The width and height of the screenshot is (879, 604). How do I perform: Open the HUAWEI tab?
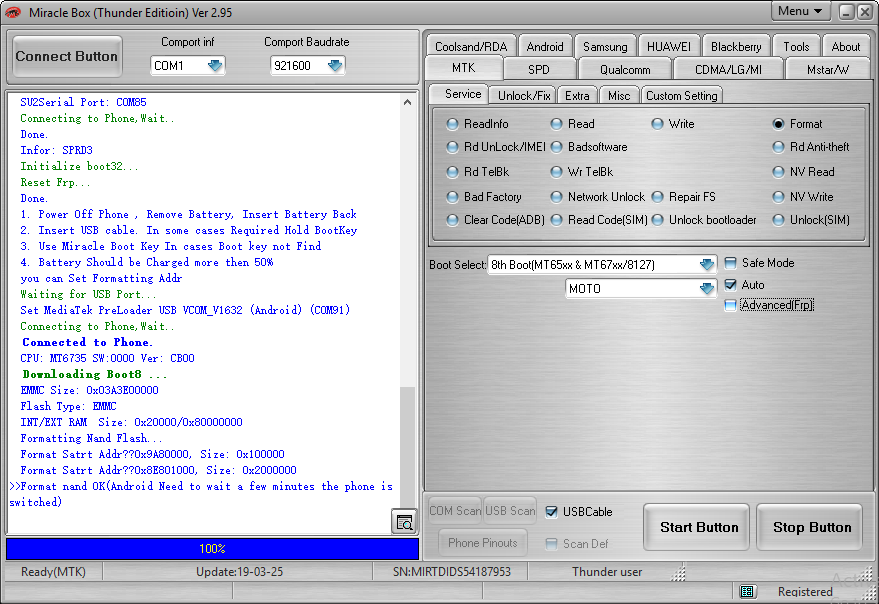669,47
